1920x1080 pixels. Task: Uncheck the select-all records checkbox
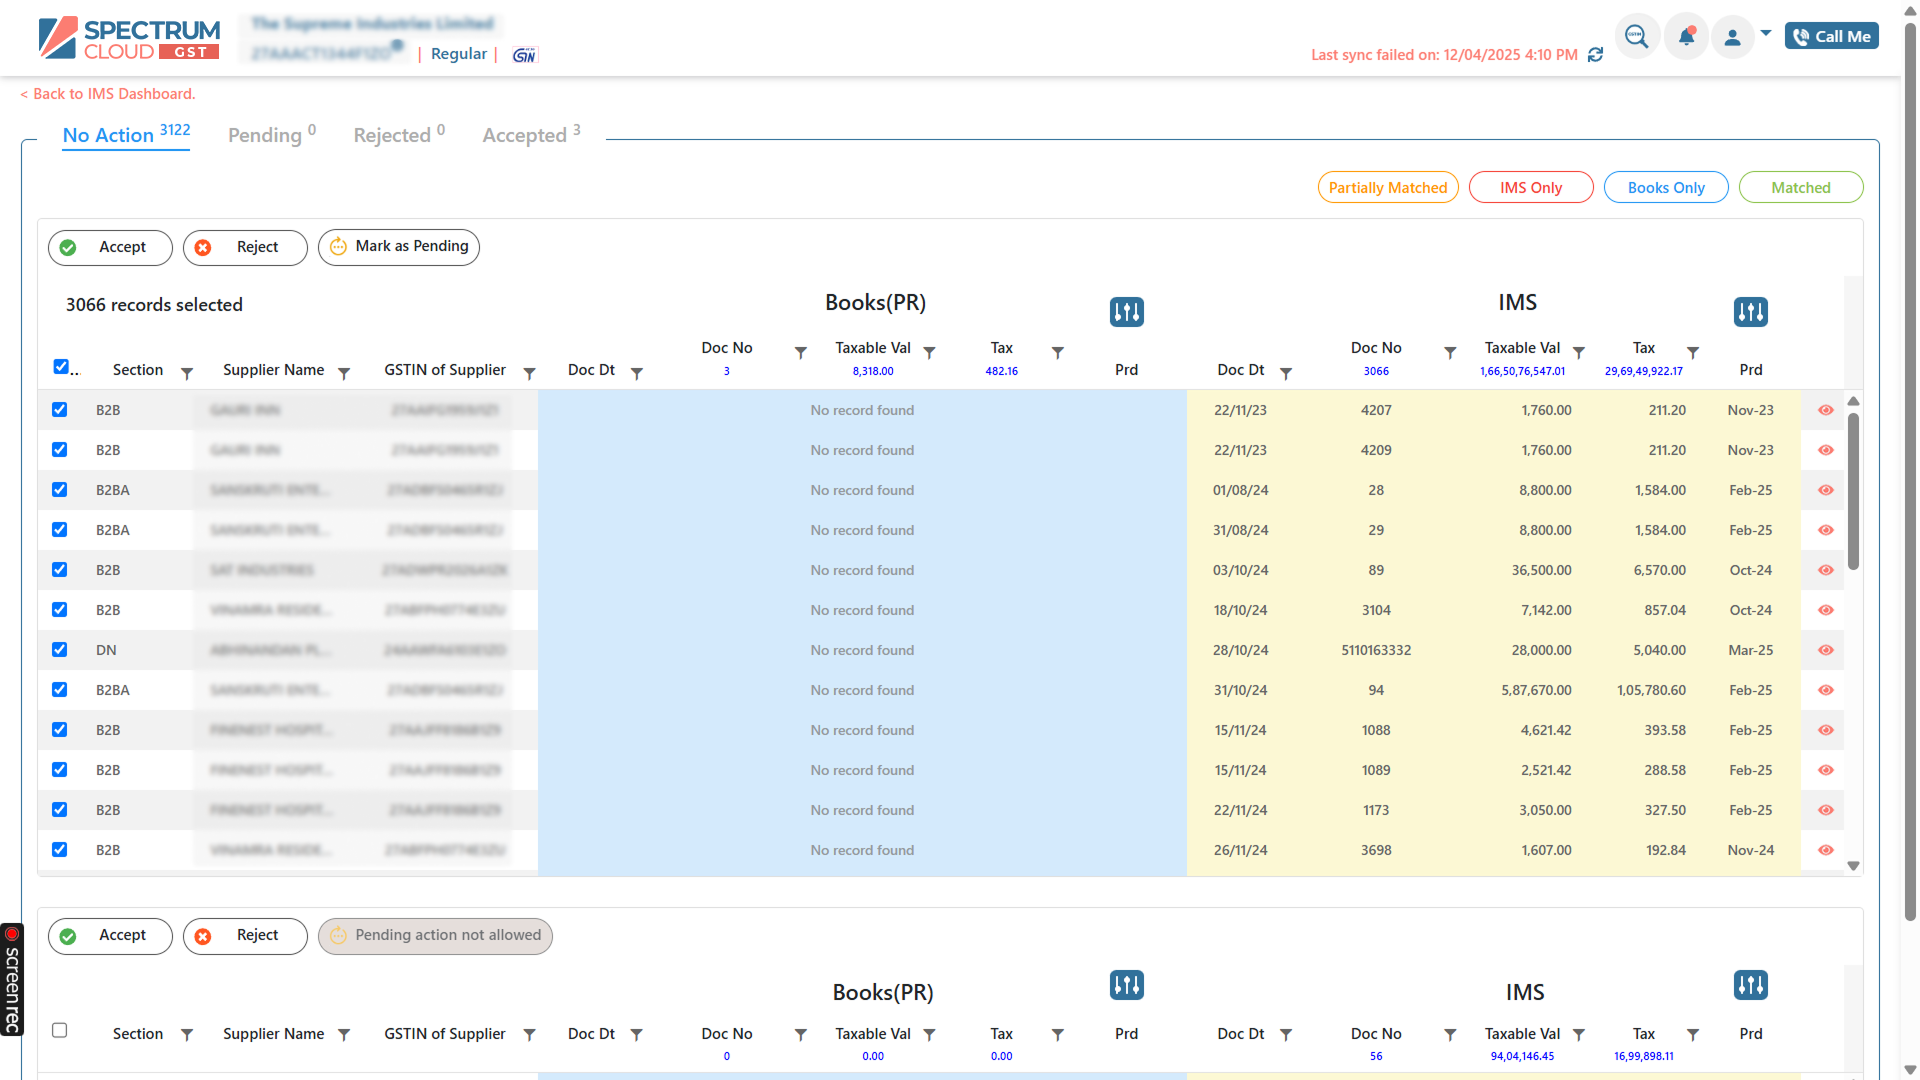click(60, 366)
